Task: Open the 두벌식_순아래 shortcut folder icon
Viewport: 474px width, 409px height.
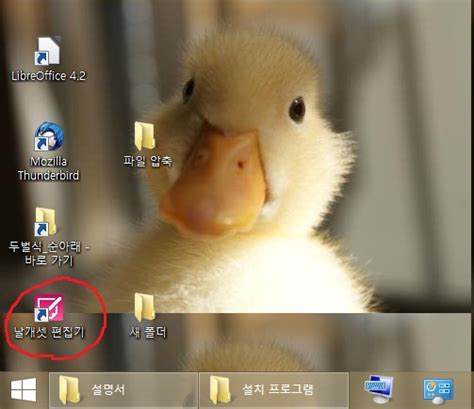Action: click(x=45, y=221)
